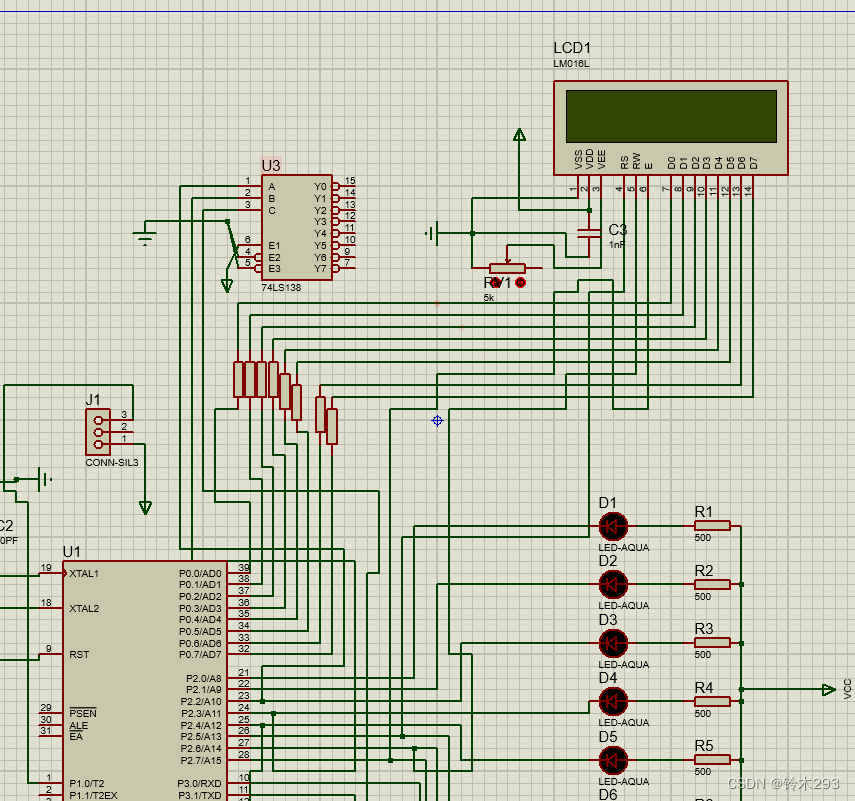
Task: Click the P2.0/A8 pin label
Action: [x=204, y=678]
